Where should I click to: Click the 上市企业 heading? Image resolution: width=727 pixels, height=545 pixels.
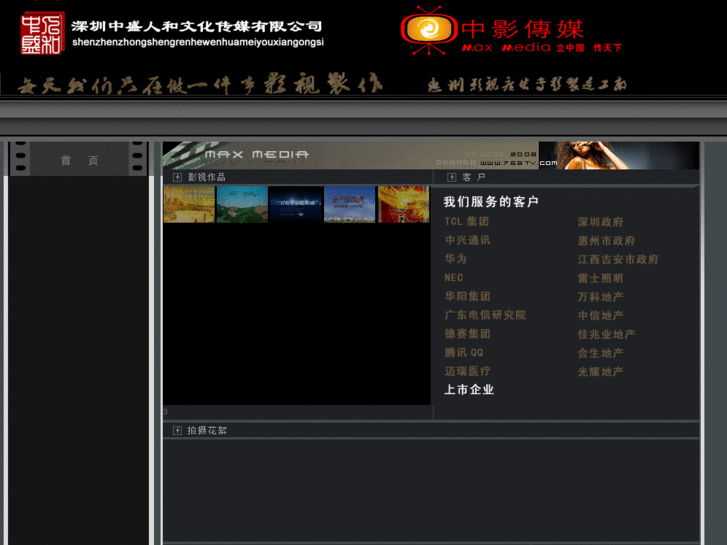469,390
